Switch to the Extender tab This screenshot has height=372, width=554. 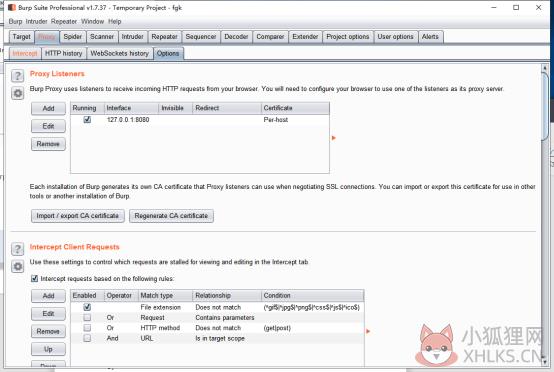305,37
